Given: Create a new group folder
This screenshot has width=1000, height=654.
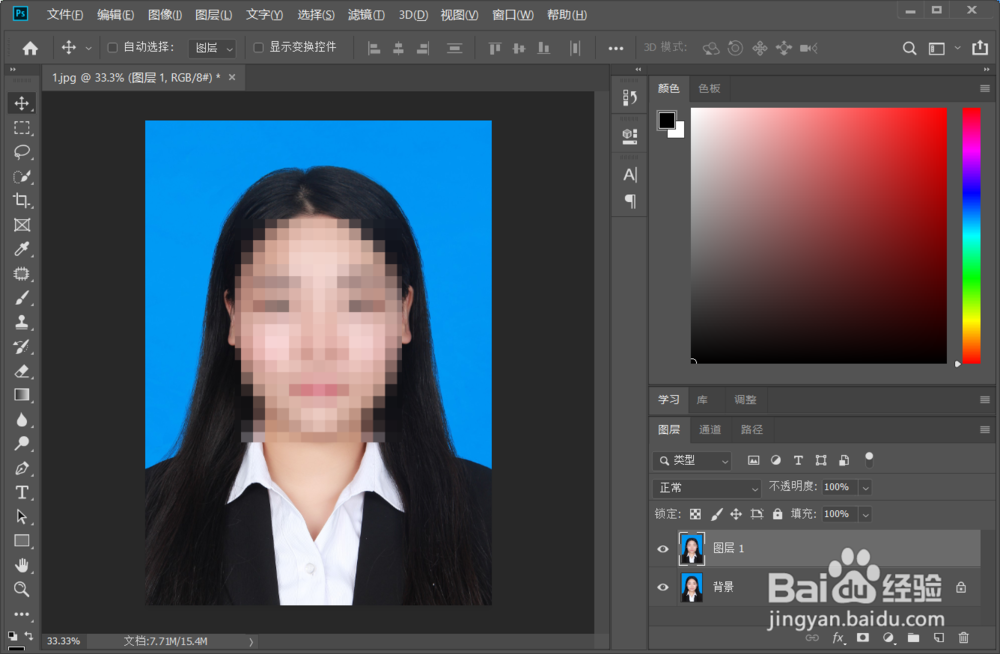Looking at the screenshot, I should pos(913,637).
